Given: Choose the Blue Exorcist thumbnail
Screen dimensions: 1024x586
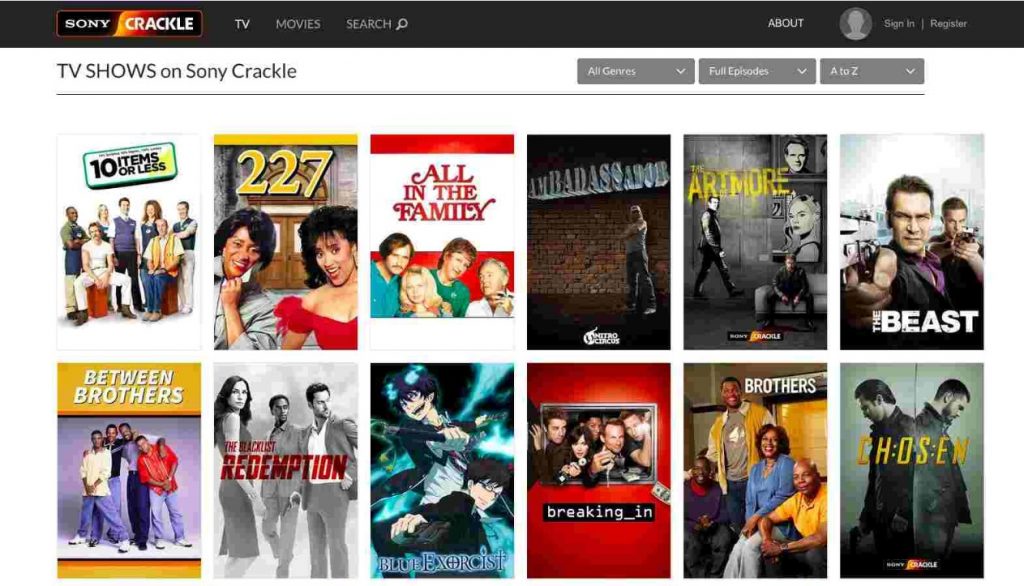Looking at the screenshot, I should pyautogui.click(x=442, y=471).
